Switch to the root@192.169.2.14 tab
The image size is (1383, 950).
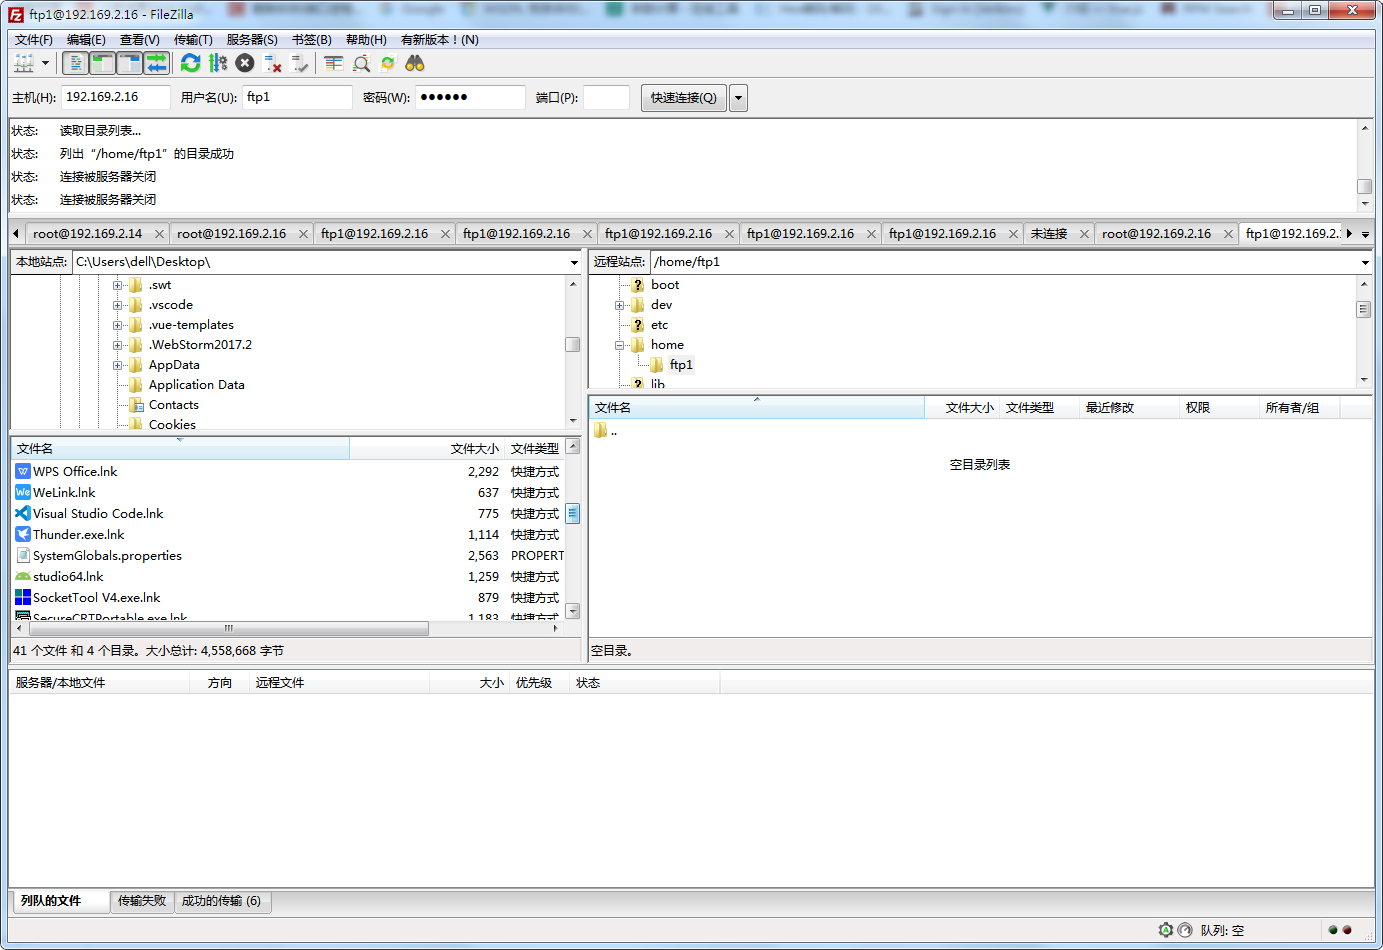tap(88, 234)
